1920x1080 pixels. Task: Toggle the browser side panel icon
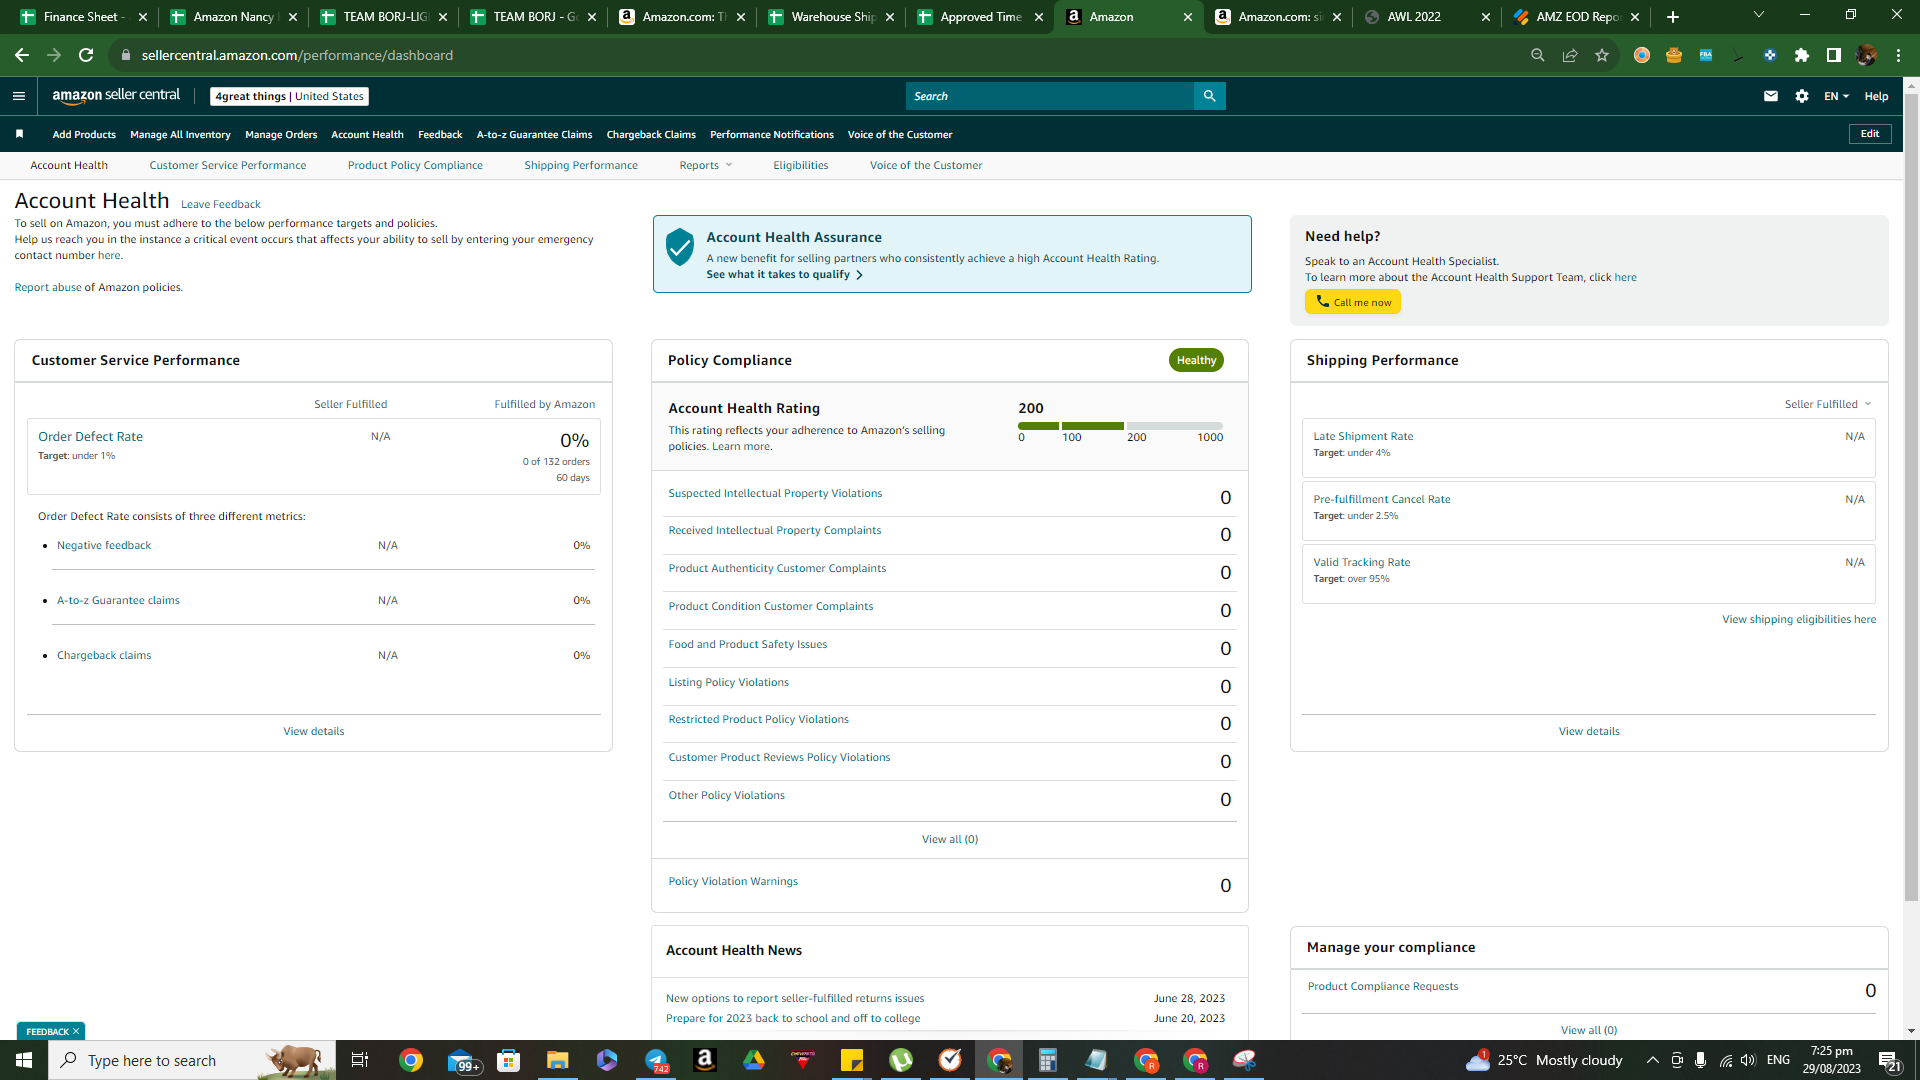pos(1834,55)
